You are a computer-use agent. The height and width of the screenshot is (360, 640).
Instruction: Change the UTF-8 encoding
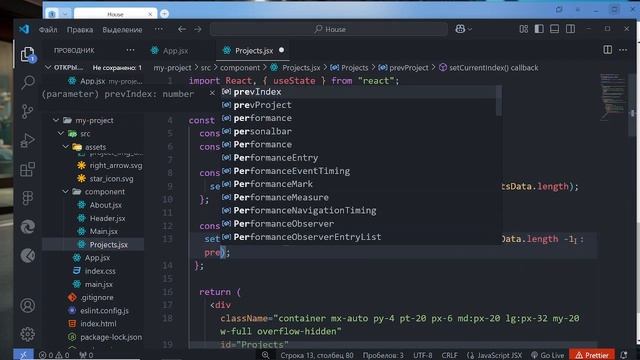tap(422, 355)
